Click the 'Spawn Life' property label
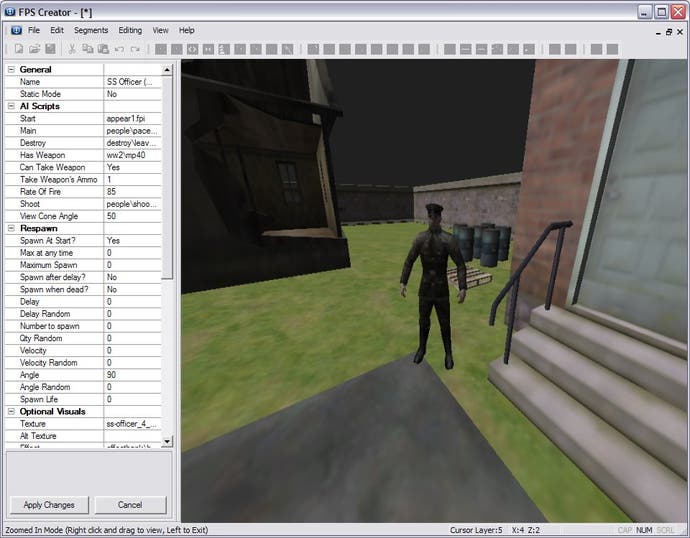 (39, 399)
